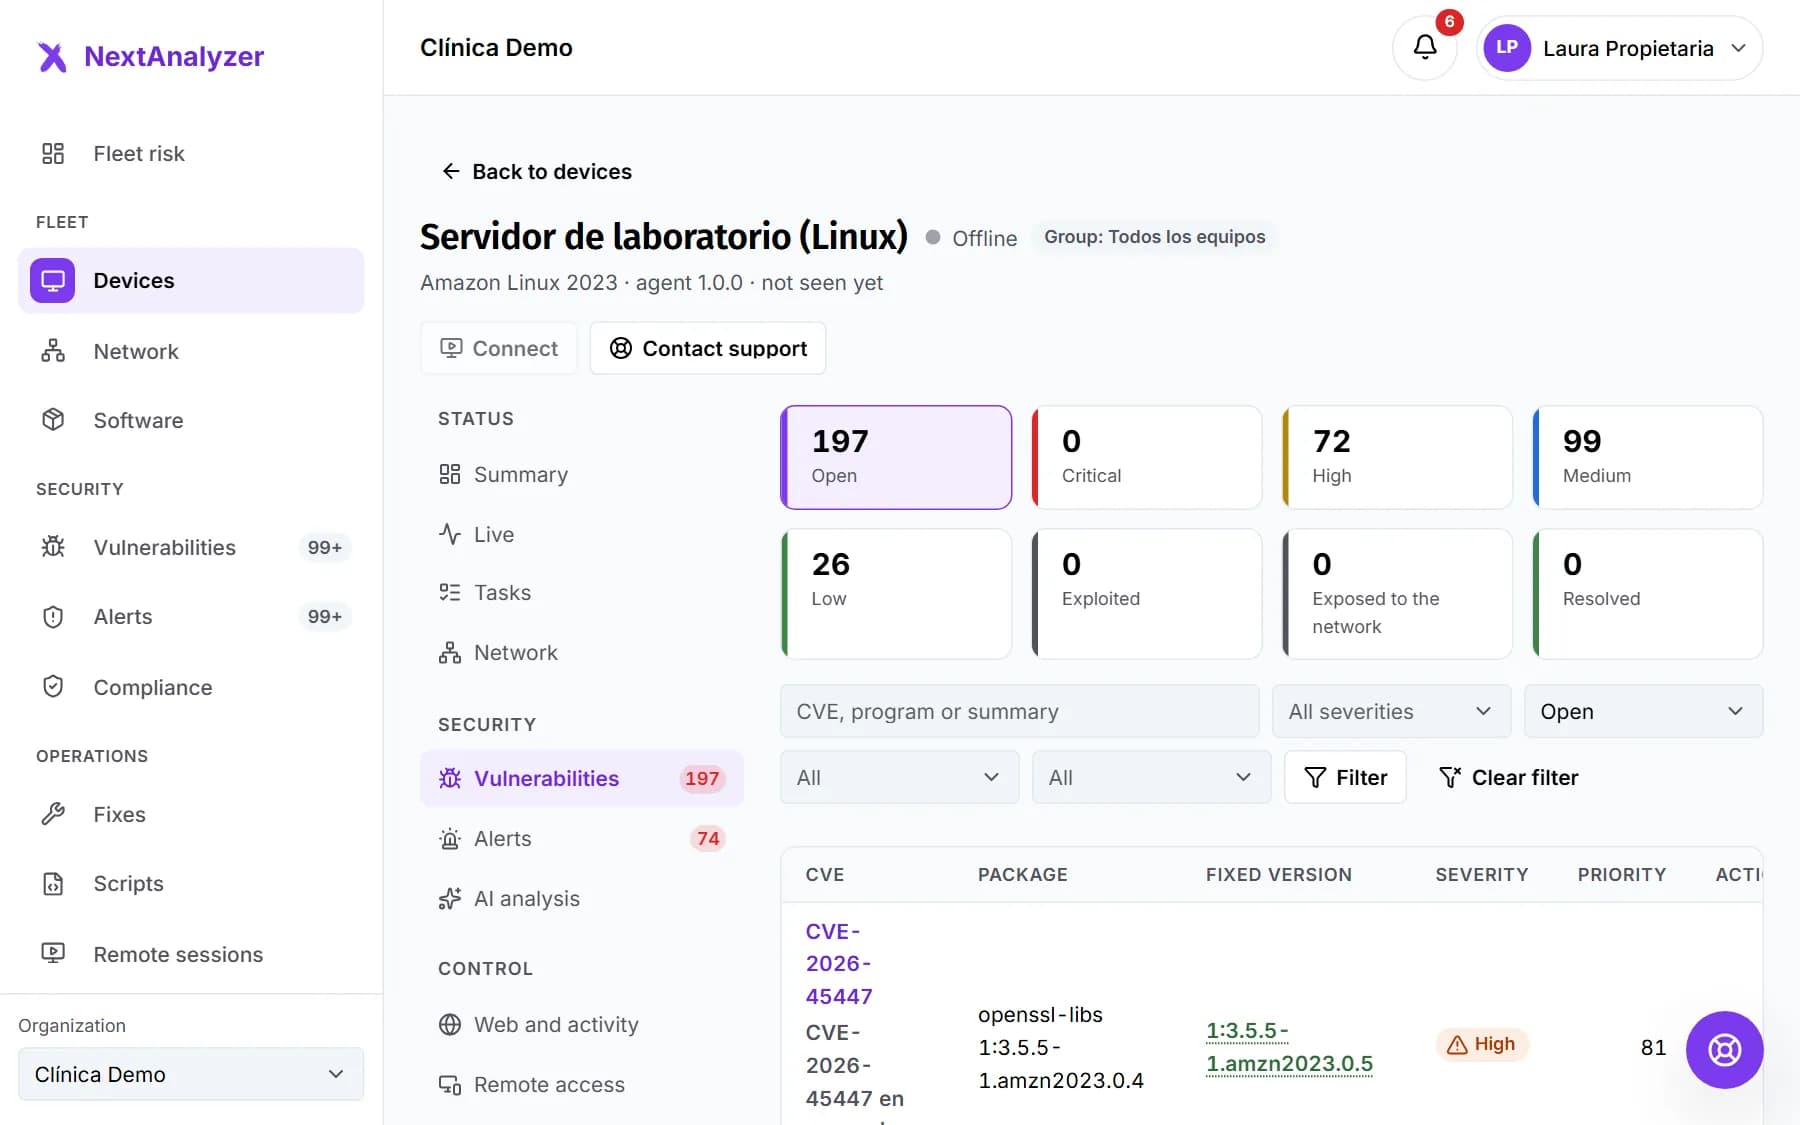
Task: Click the NextAnalyzer logo icon
Action: [x=52, y=57]
